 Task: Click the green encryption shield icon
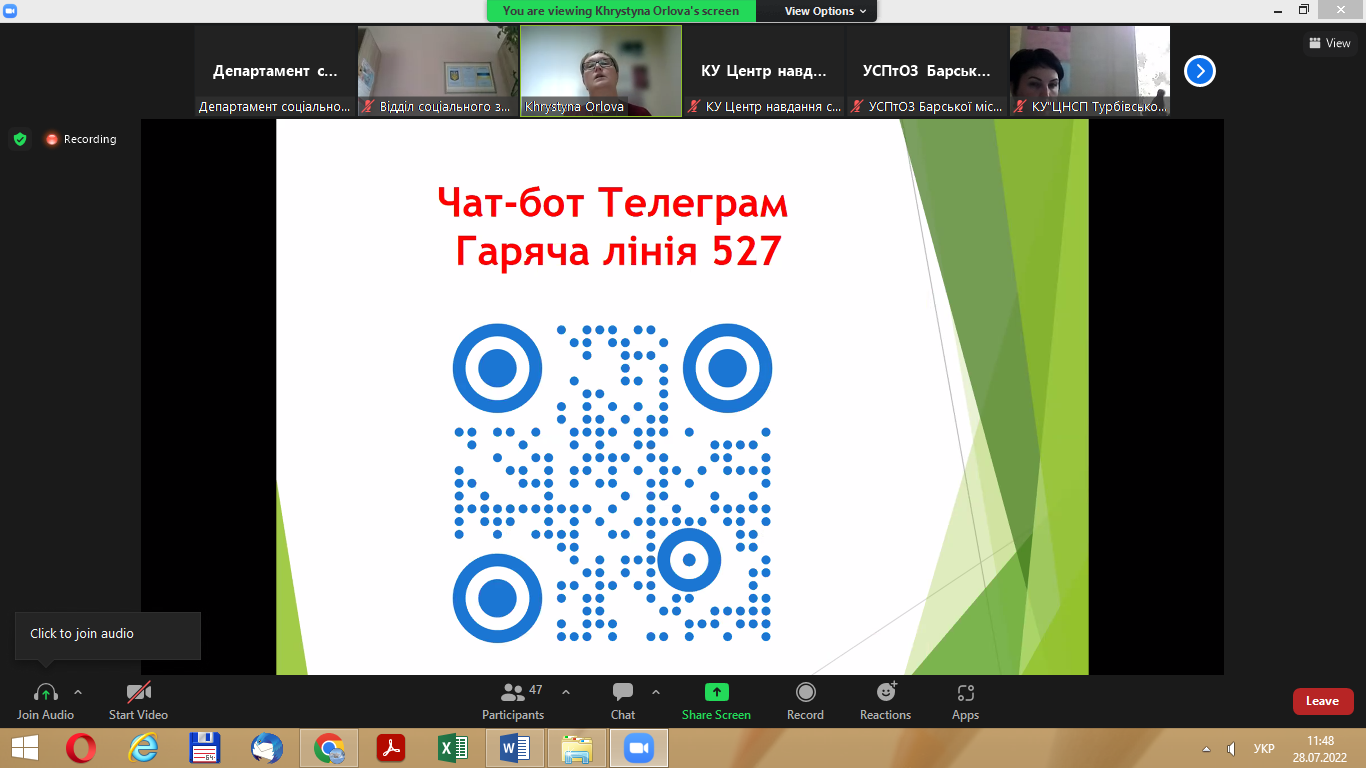[x=20, y=139]
